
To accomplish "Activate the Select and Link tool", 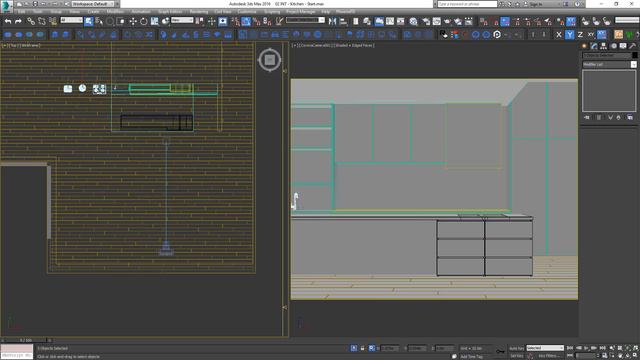I will coord(31,21).
